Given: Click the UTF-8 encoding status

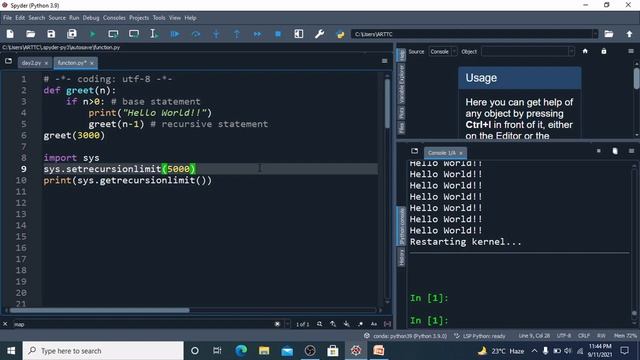Looking at the screenshot, I should 564,336.
